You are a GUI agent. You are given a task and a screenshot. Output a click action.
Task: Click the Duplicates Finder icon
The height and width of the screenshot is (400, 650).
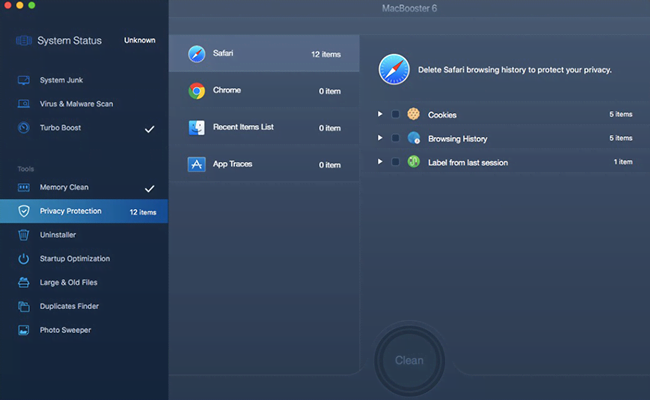[24, 306]
